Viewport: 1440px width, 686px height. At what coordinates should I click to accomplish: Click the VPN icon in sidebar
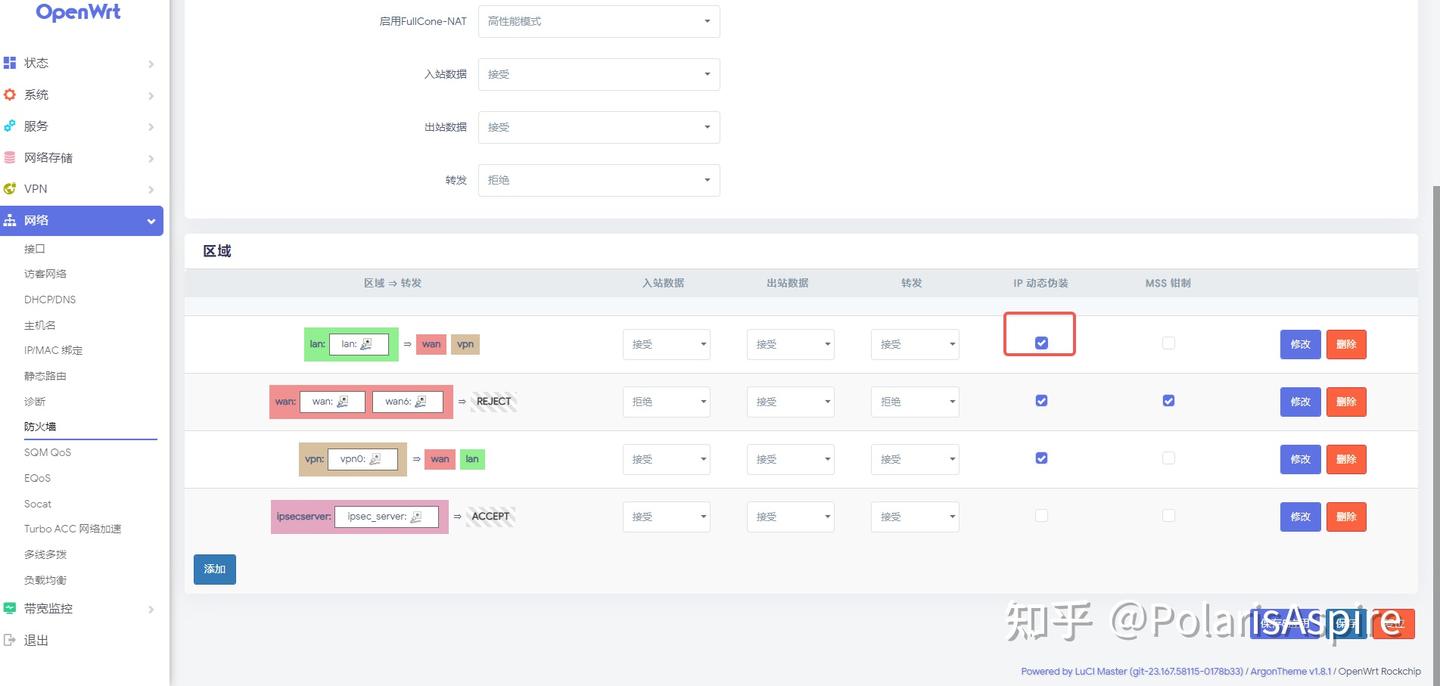click(x=10, y=189)
